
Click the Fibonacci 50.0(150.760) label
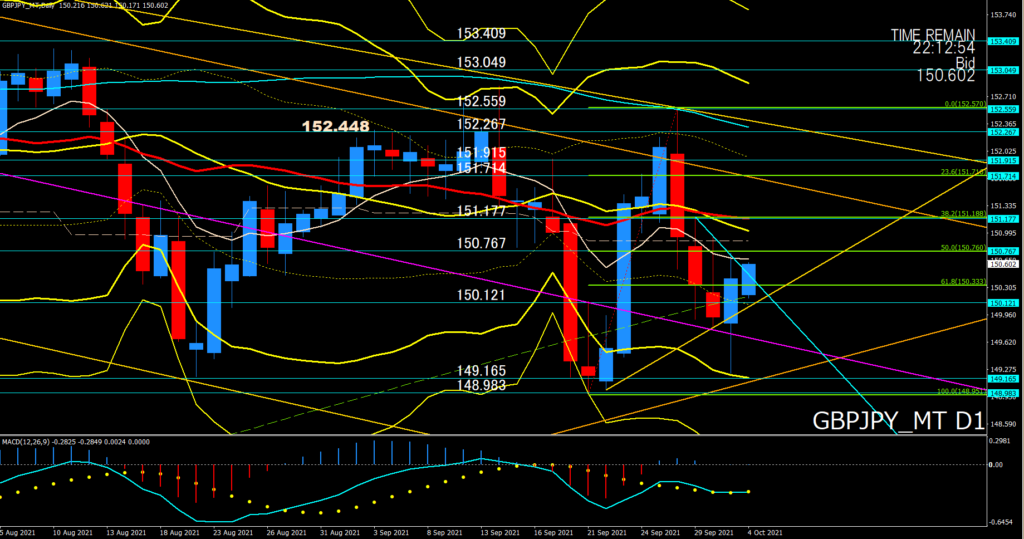point(963,248)
